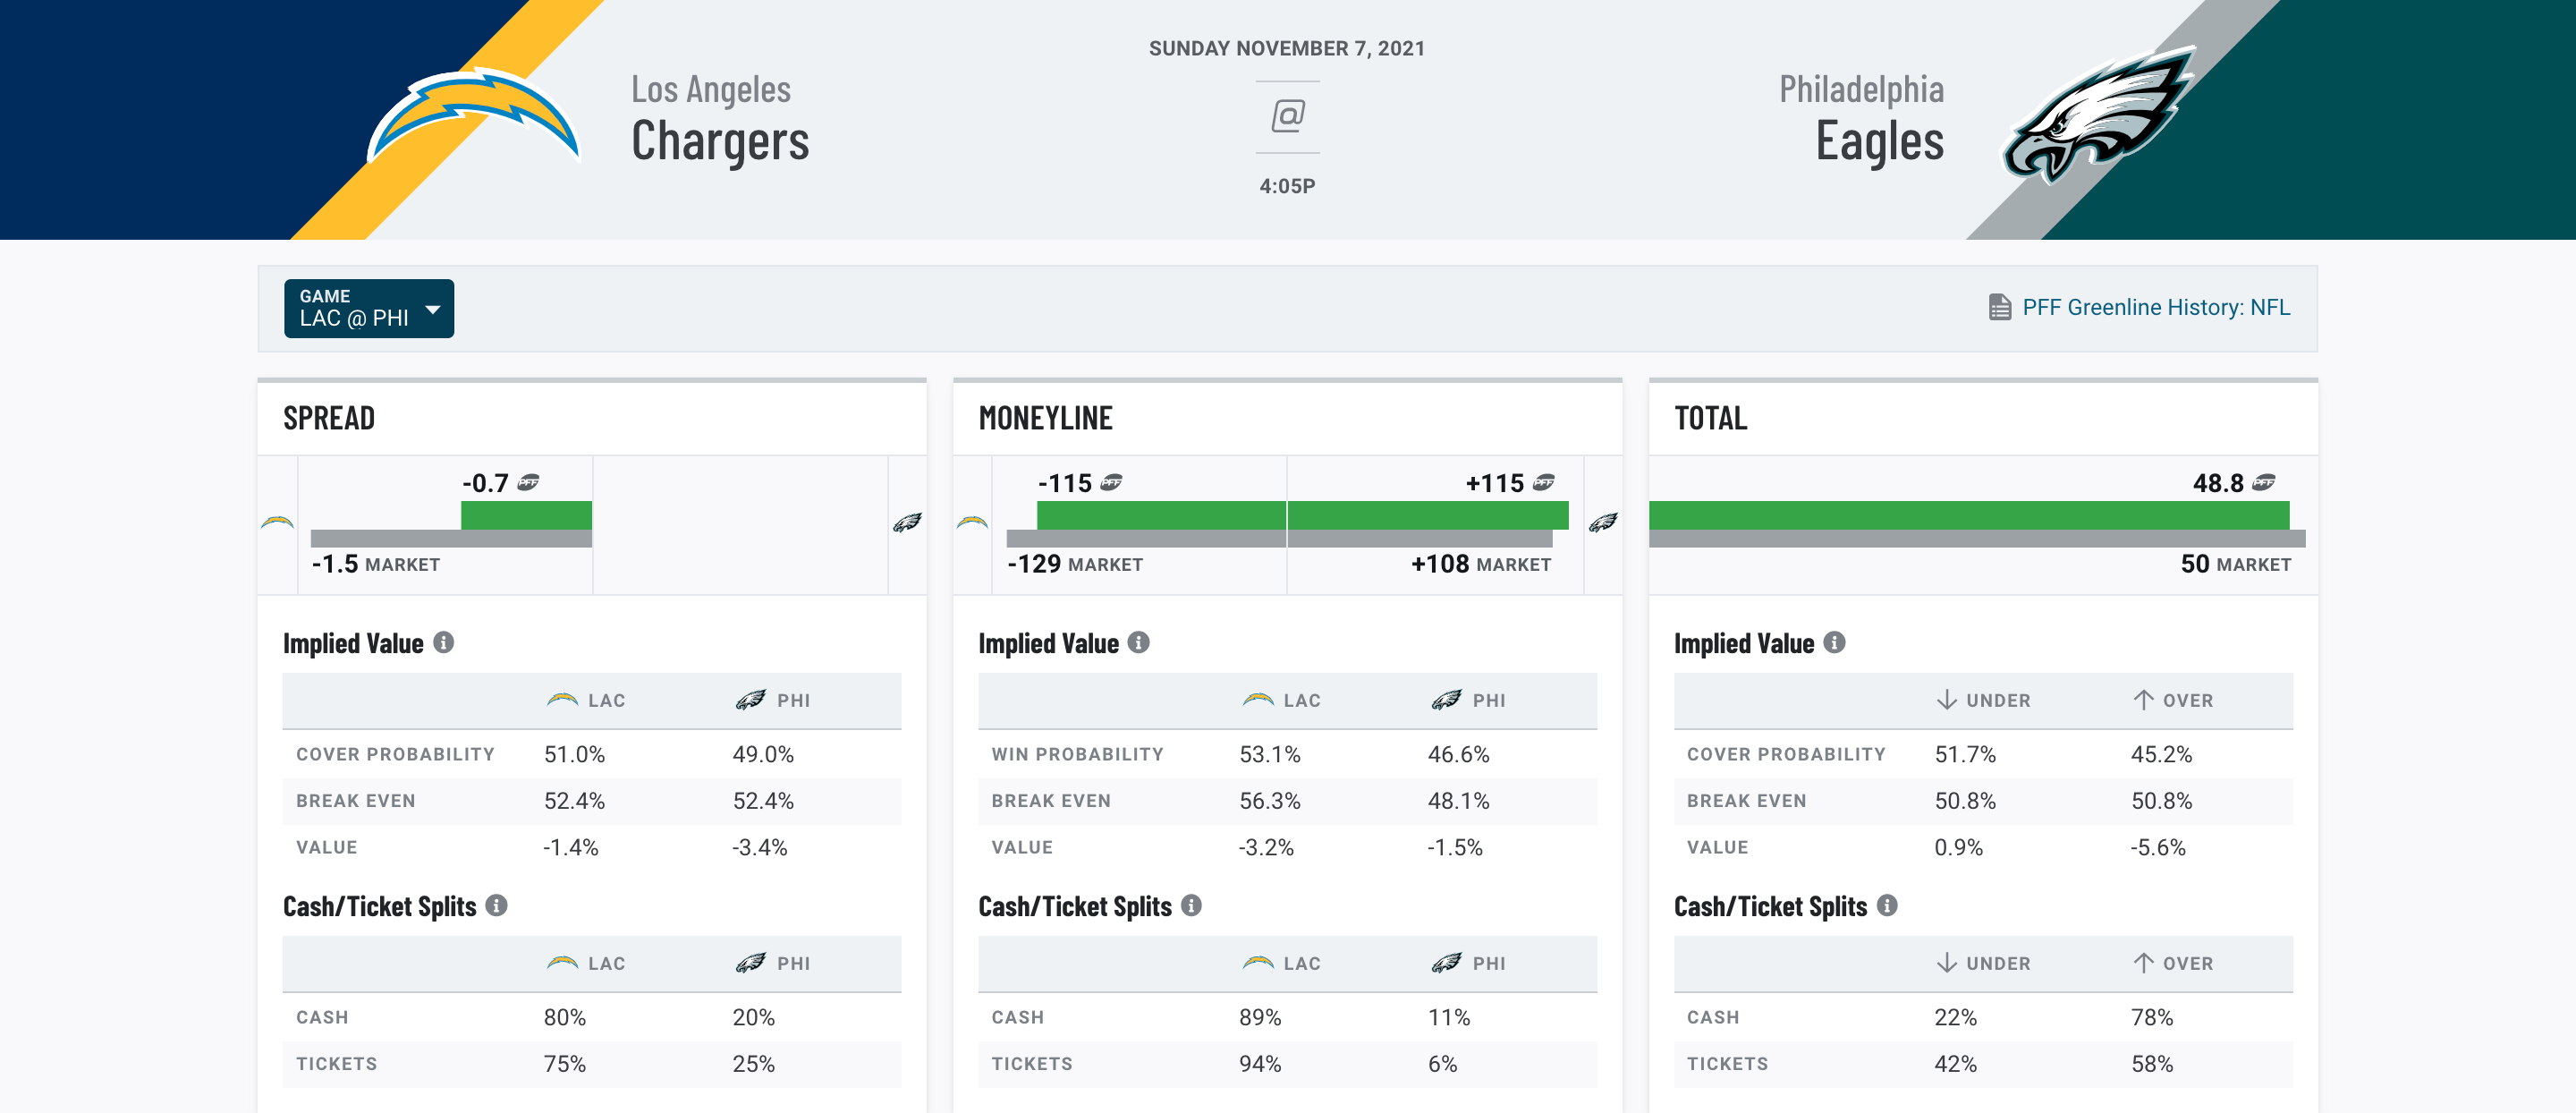Click Moneyline LAC cash 89%

click(x=1260, y=1017)
